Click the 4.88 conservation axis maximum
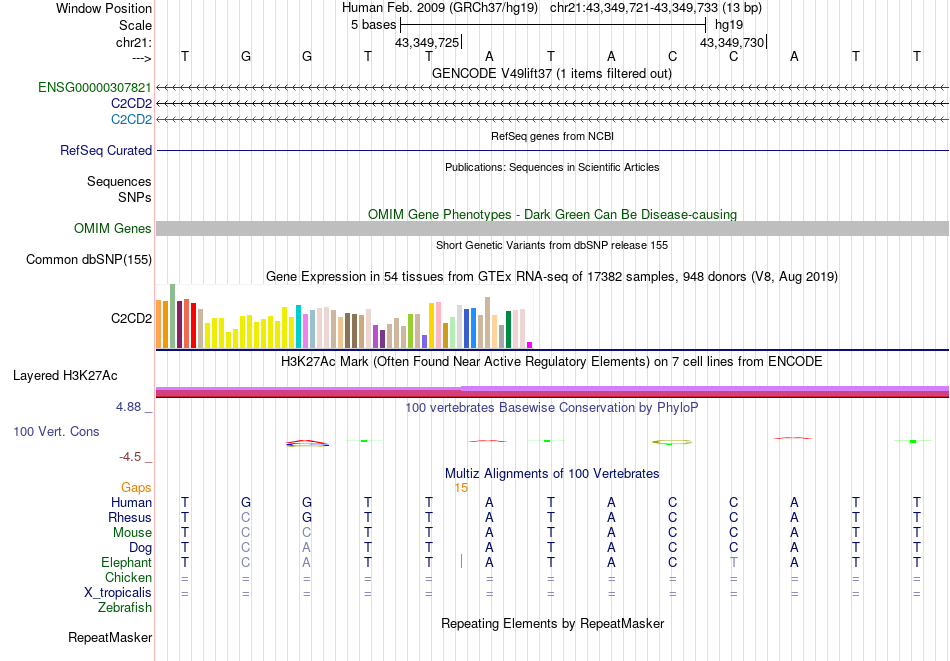 (128, 407)
